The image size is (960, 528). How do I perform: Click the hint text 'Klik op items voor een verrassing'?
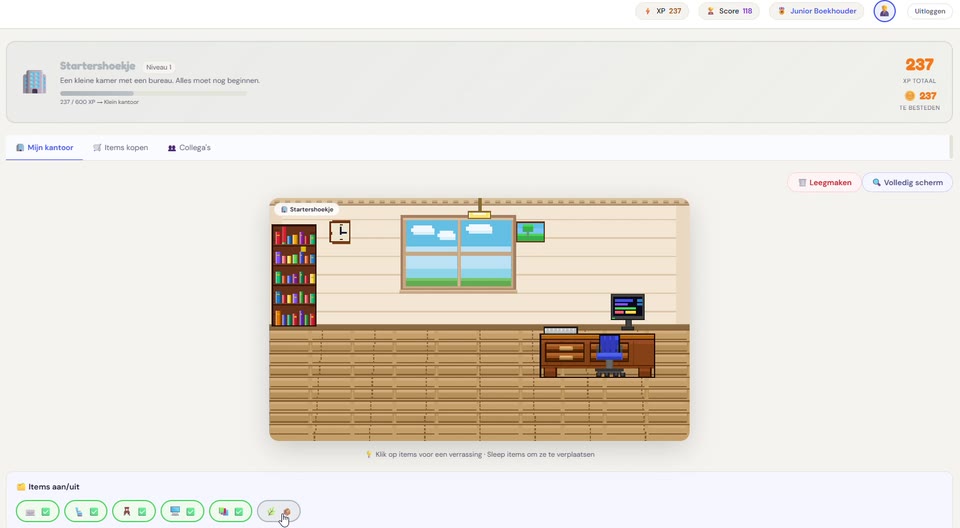(x=429, y=454)
